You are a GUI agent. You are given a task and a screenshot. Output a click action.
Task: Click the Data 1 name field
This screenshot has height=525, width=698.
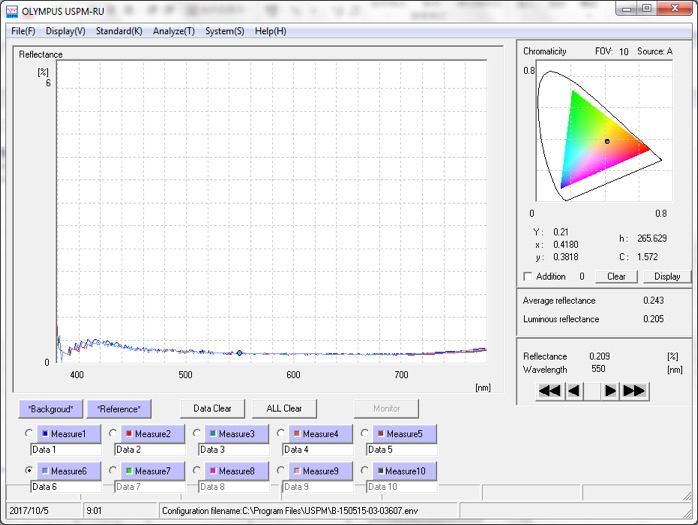65,450
